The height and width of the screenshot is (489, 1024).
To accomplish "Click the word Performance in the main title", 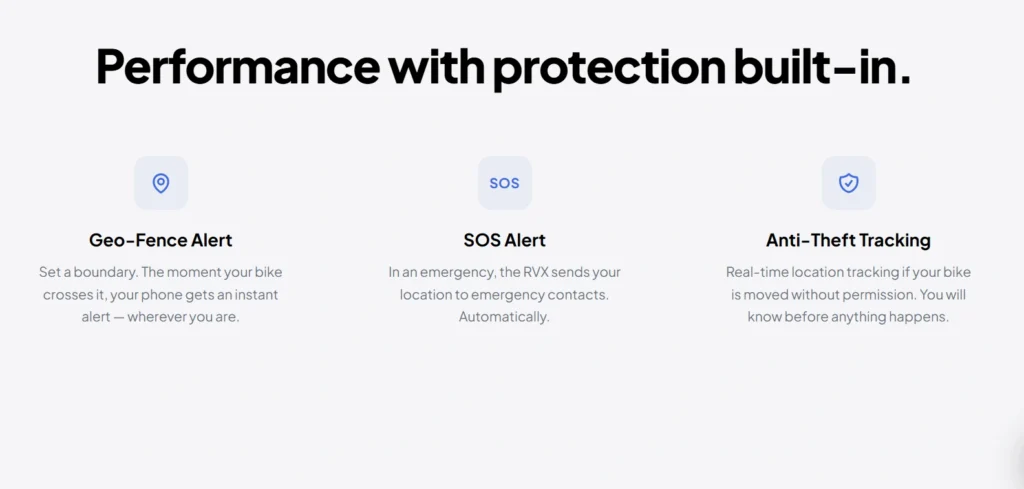I will pyautogui.click(x=238, y=66).
